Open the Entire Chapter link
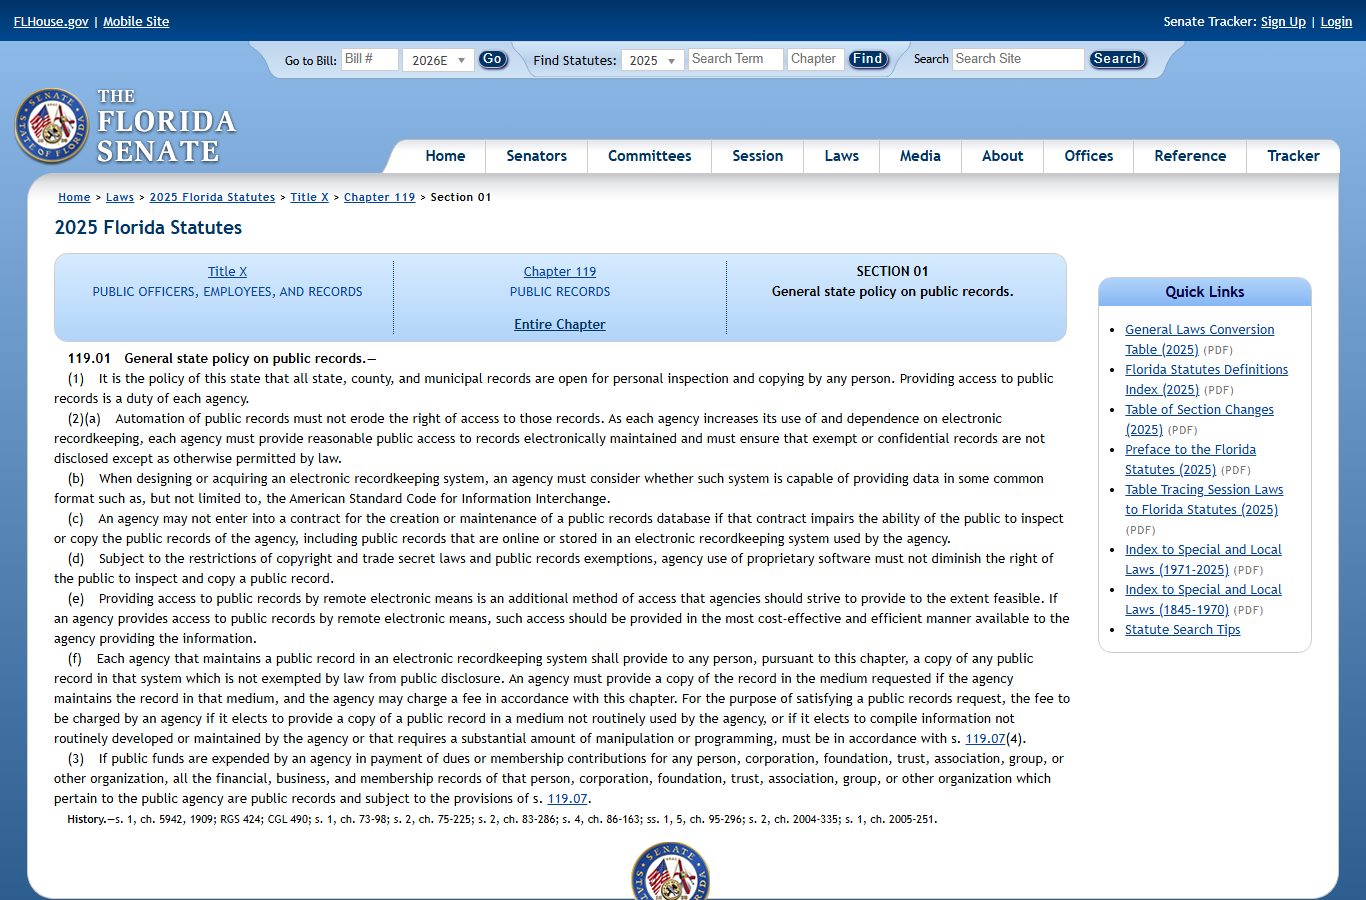 pyautogui.click(x=560, y=325)
